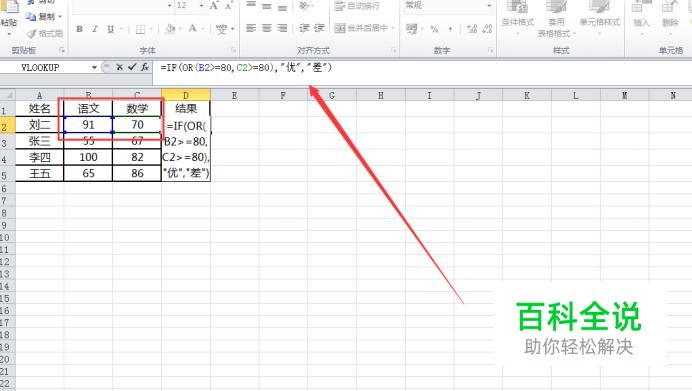Click the Copy (复制) button
This screenshot has height=391, width=692.
coord(42,17)
